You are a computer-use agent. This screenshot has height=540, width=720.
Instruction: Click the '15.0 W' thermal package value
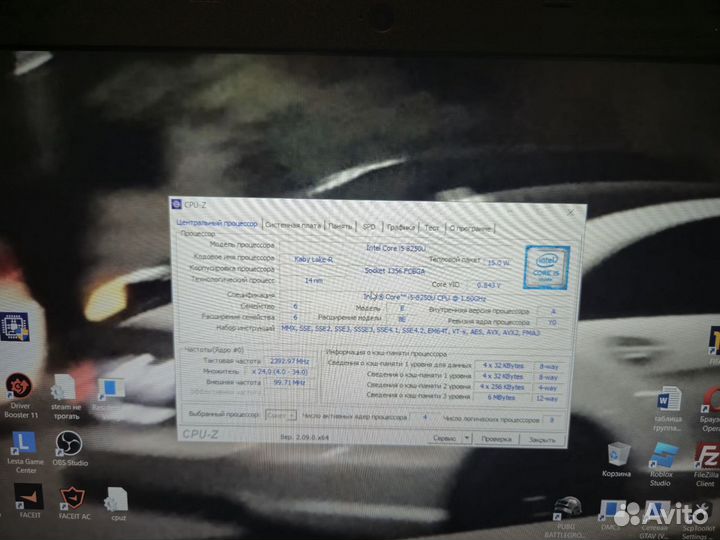click(499, 263)
